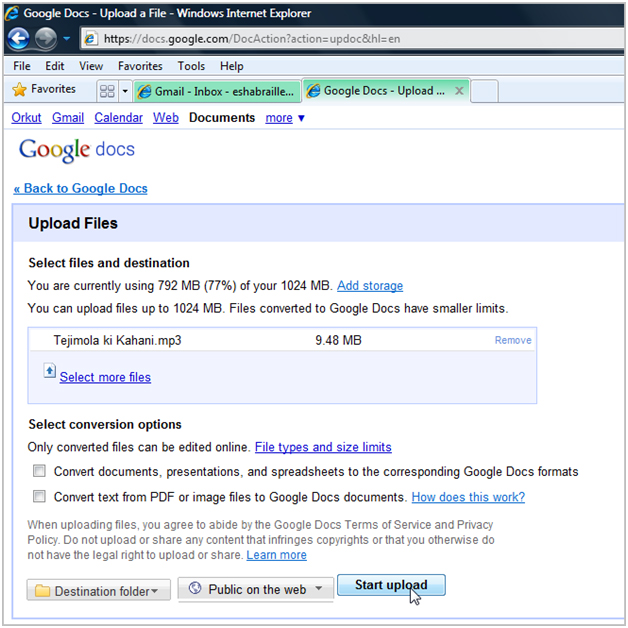Image resolution: width=628 pixels, height=628 pixels.
Task: Select the Google Docs Upload tab
Action: [x=378, y=91]
